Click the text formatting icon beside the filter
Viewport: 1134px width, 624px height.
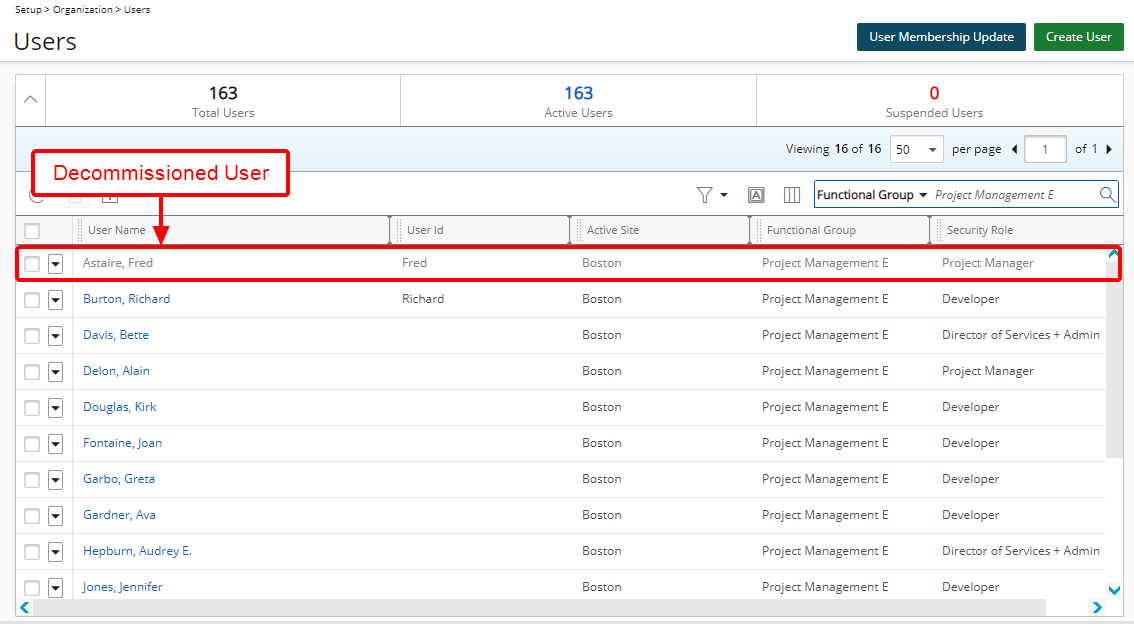click(756, 195)
